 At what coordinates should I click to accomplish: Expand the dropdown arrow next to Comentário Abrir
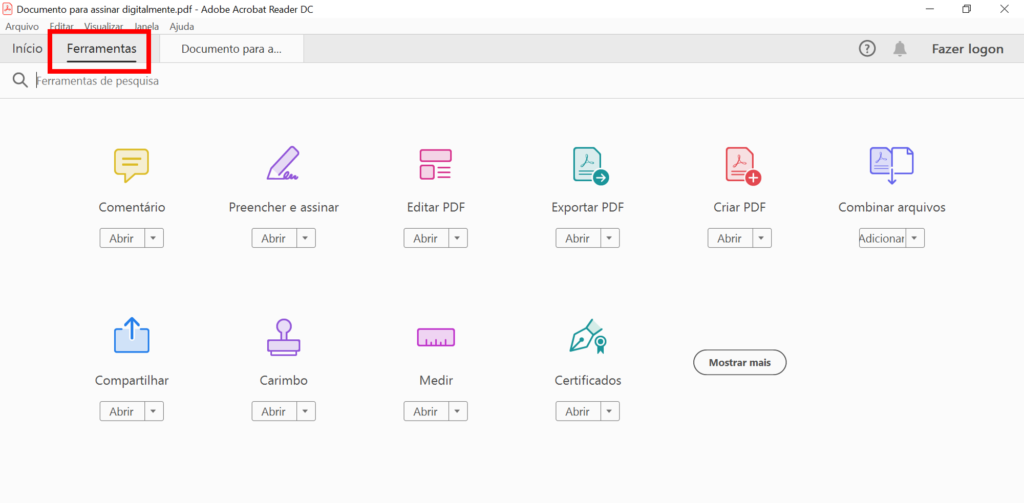(153, 238)
